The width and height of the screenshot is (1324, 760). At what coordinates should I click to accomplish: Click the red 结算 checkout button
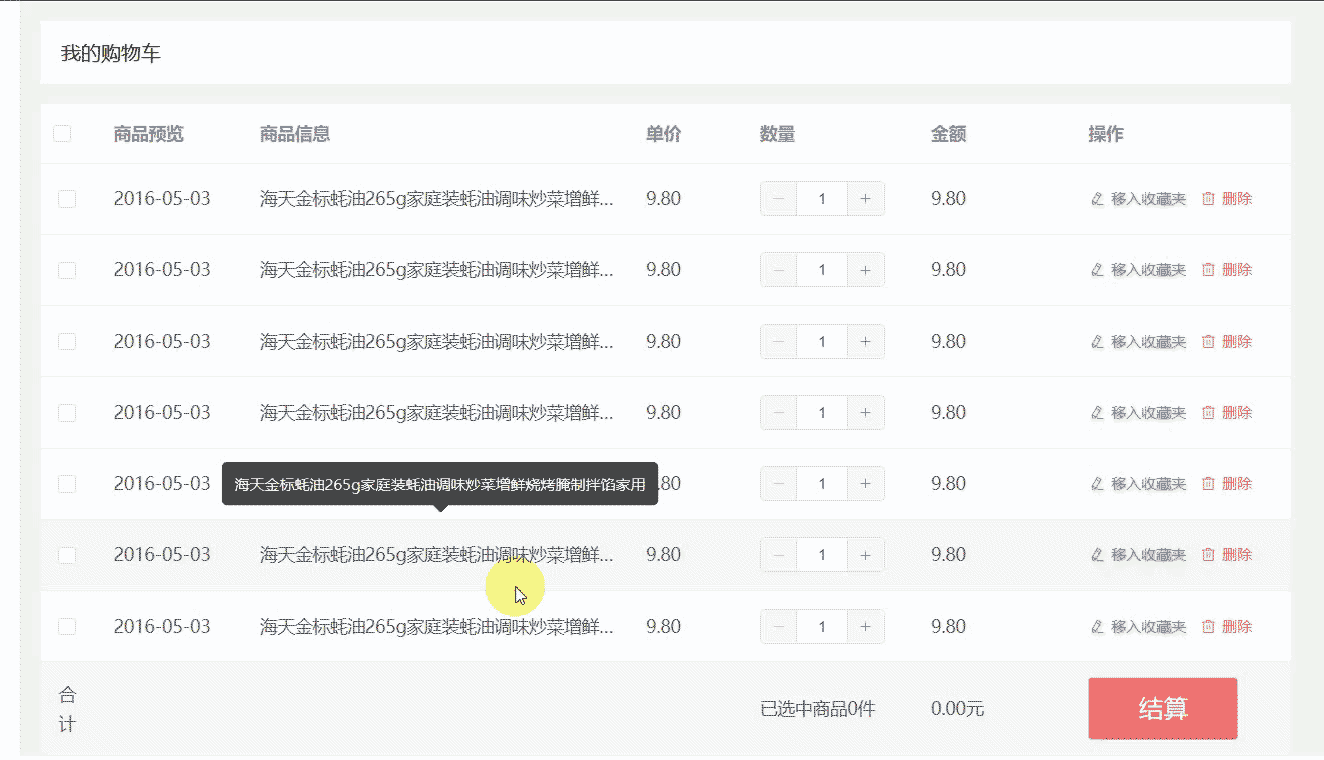[1163, 709]
